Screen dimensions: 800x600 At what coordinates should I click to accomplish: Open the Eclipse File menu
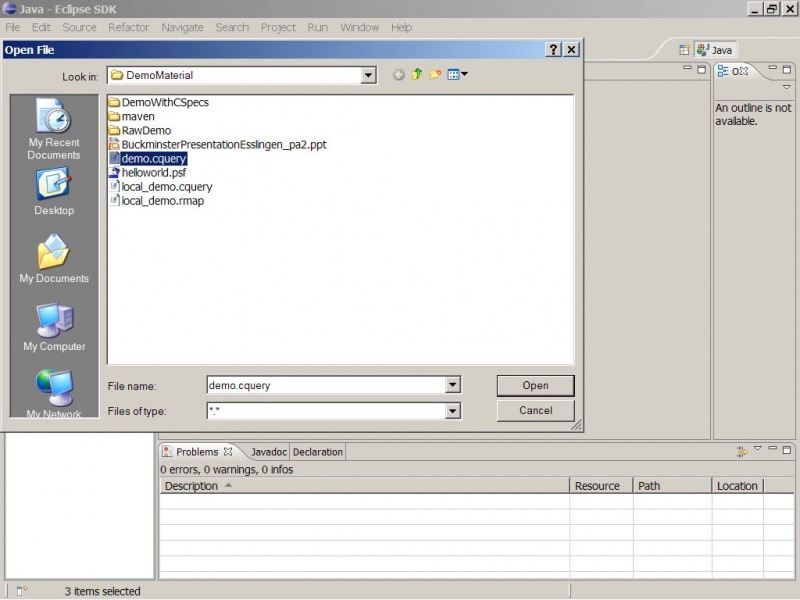click(x=13, y=28)
